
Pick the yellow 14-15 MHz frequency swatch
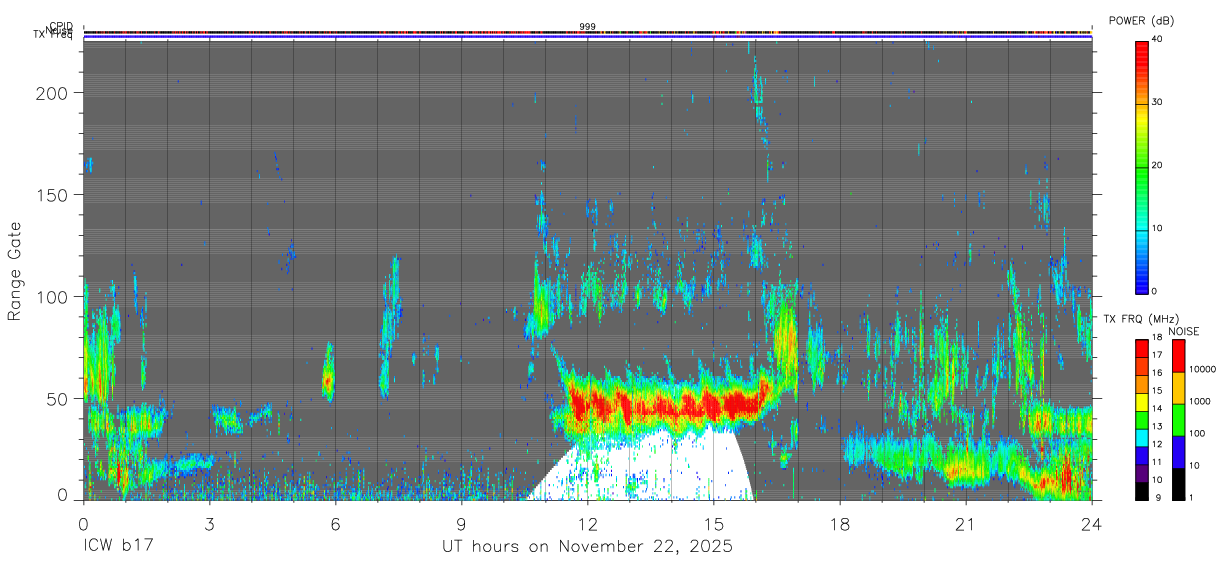(x=1141, y=402)
